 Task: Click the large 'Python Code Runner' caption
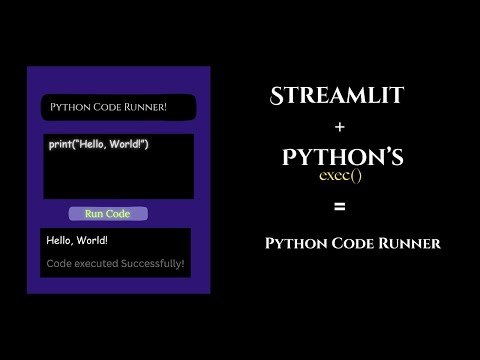[353, 243]
